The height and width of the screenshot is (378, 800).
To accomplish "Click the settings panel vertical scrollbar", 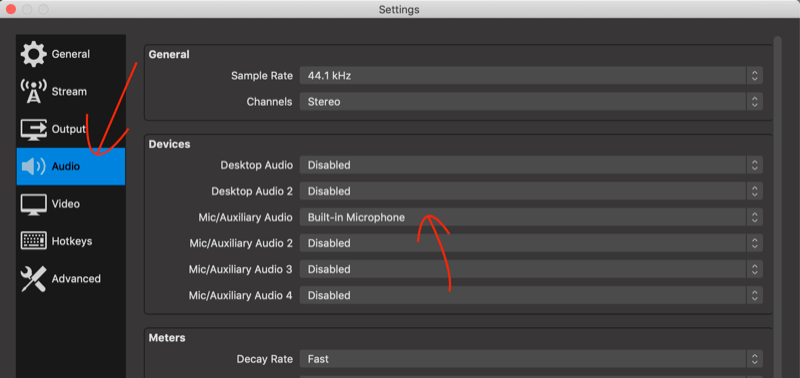I will pos(778,207).
